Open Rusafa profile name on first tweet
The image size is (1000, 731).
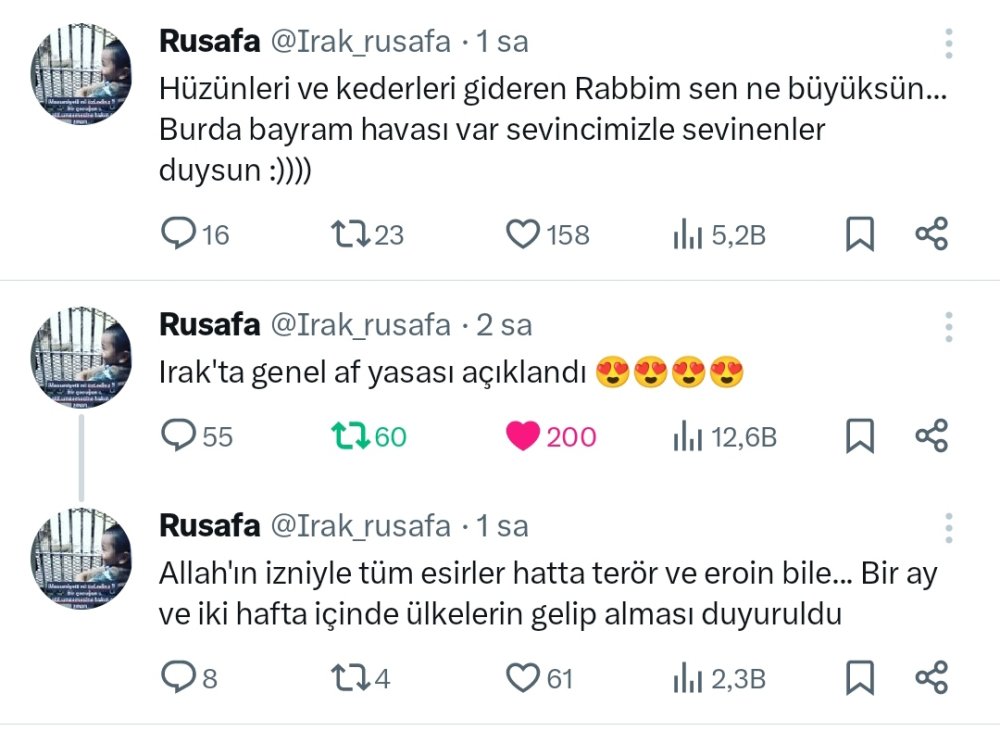point(208,42)
